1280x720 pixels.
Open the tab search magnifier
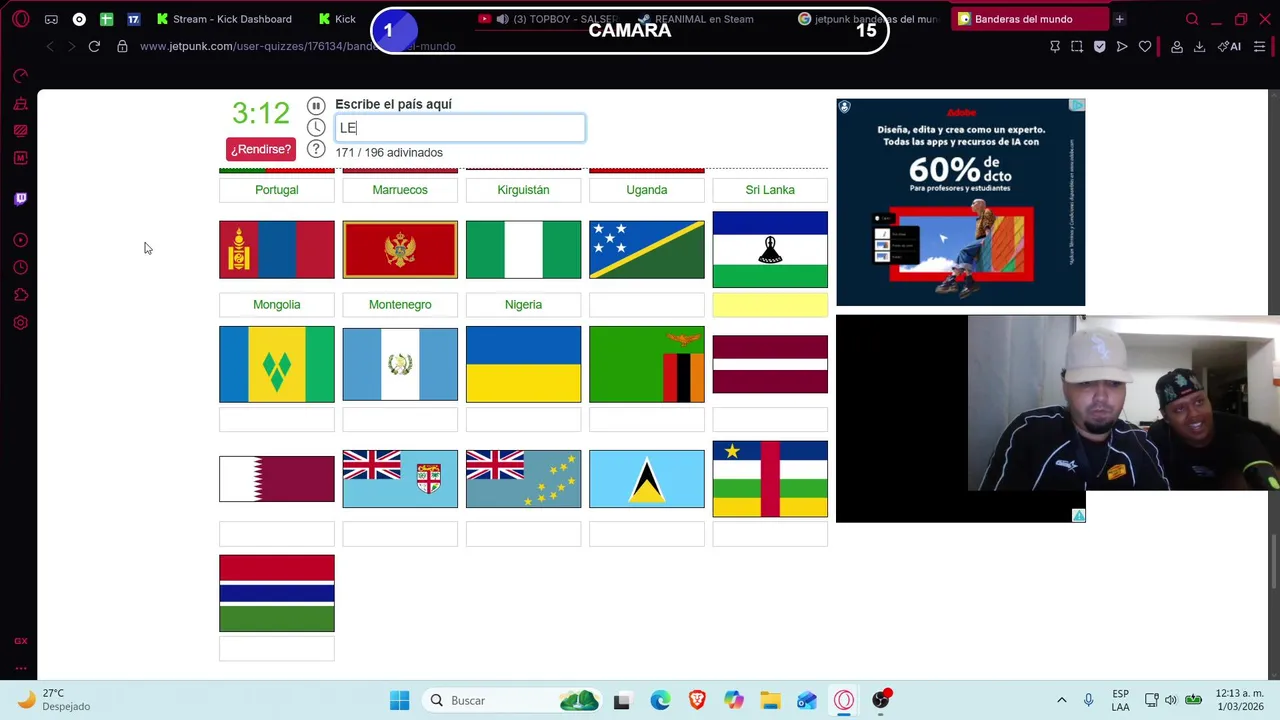pyautogui.click(x=1192, y=19)
